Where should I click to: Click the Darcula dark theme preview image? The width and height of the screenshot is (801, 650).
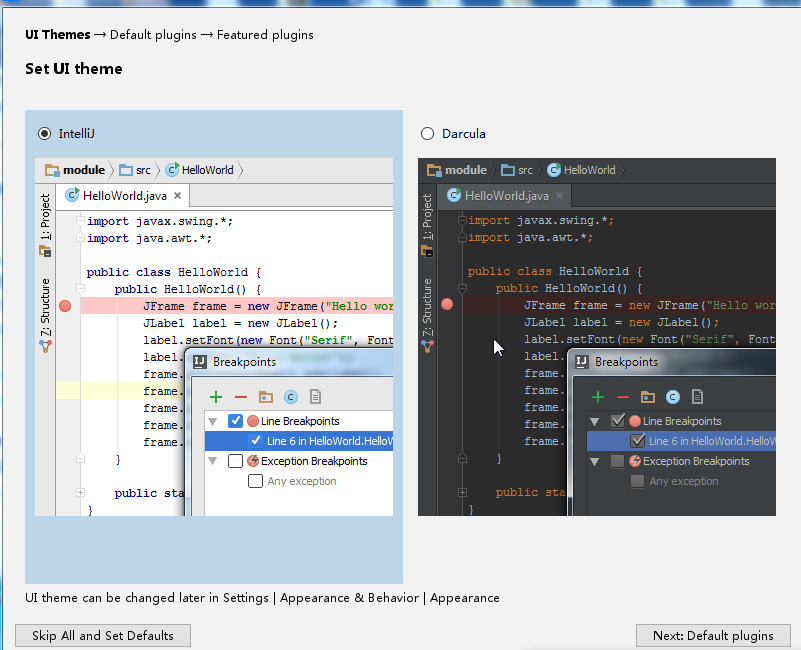(x=597, y=337)
